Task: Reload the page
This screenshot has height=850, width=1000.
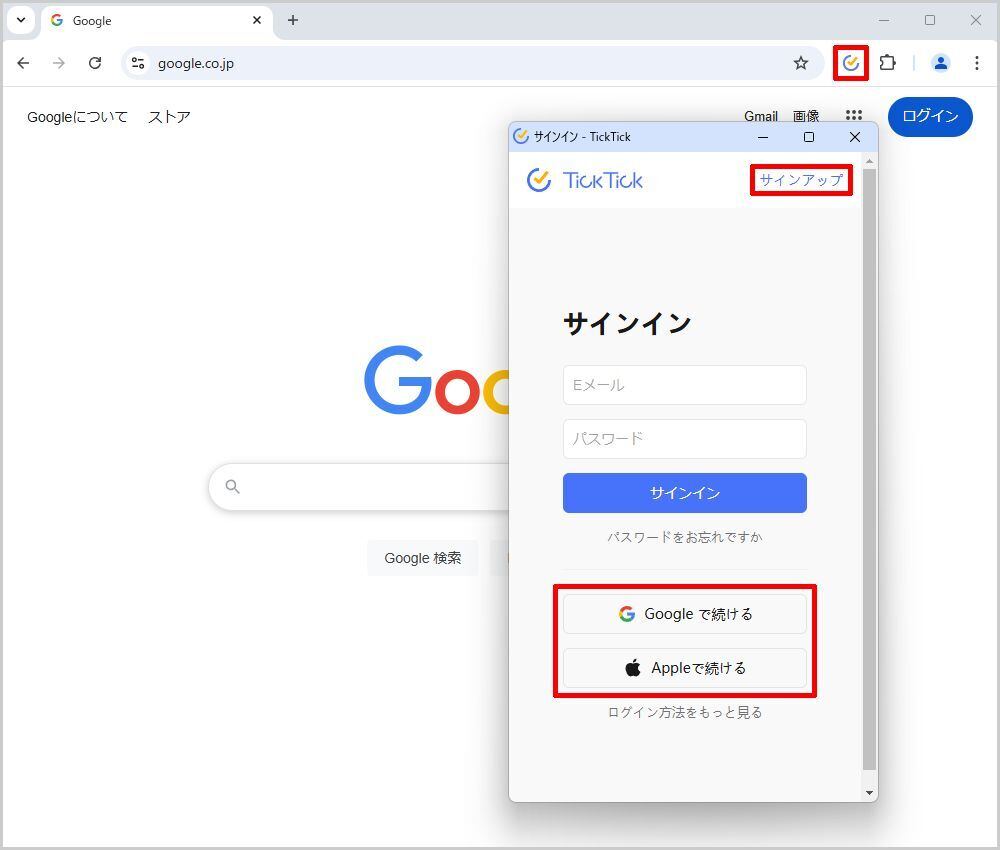Action: pos(95,63)
